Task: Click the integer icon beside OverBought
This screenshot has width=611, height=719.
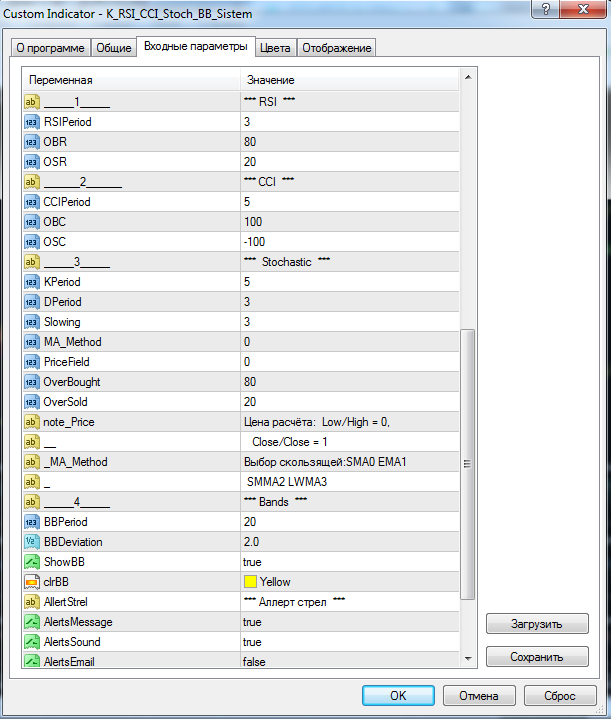Action: tap(31, 382)
